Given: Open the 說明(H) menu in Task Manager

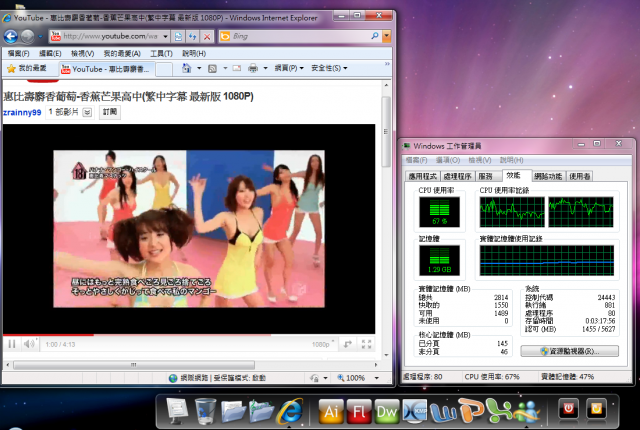Looking at the screenshot, I should [511, 160].
